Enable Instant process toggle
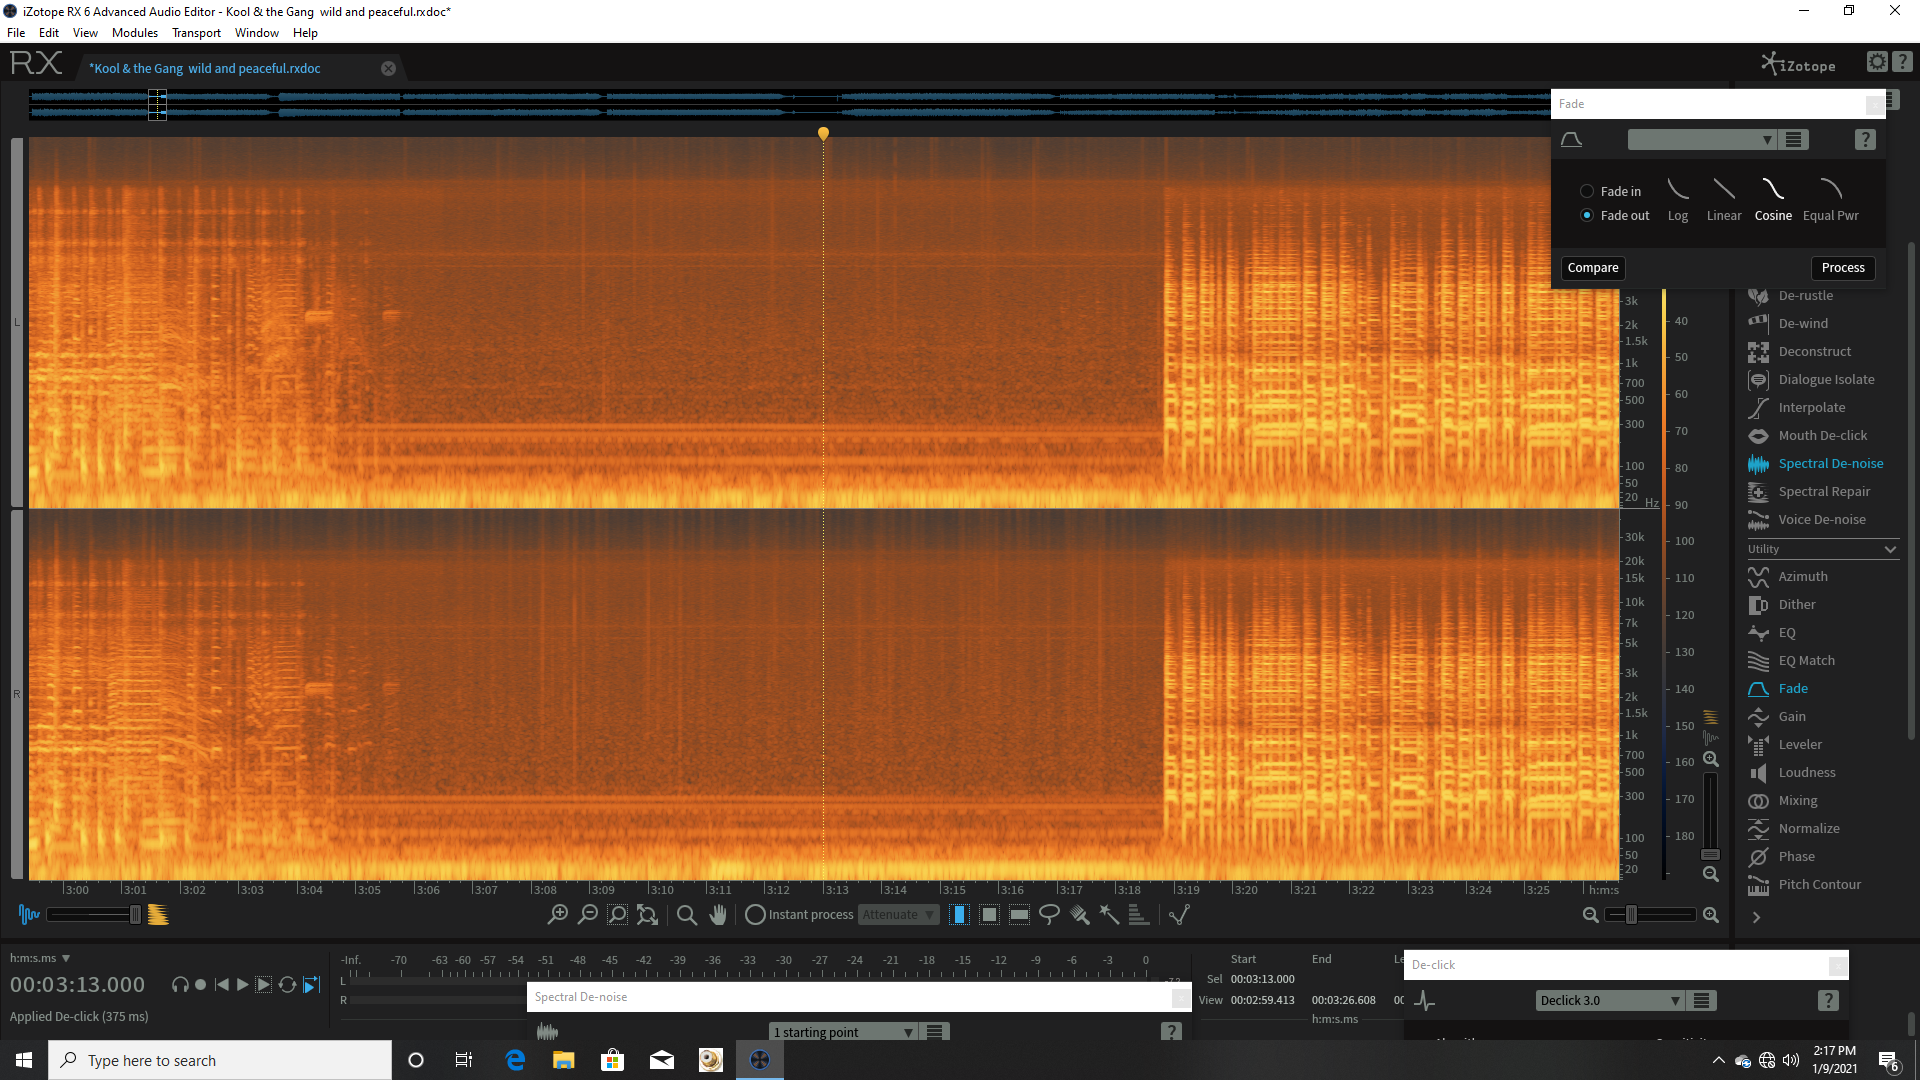 (x=756, y=914)
